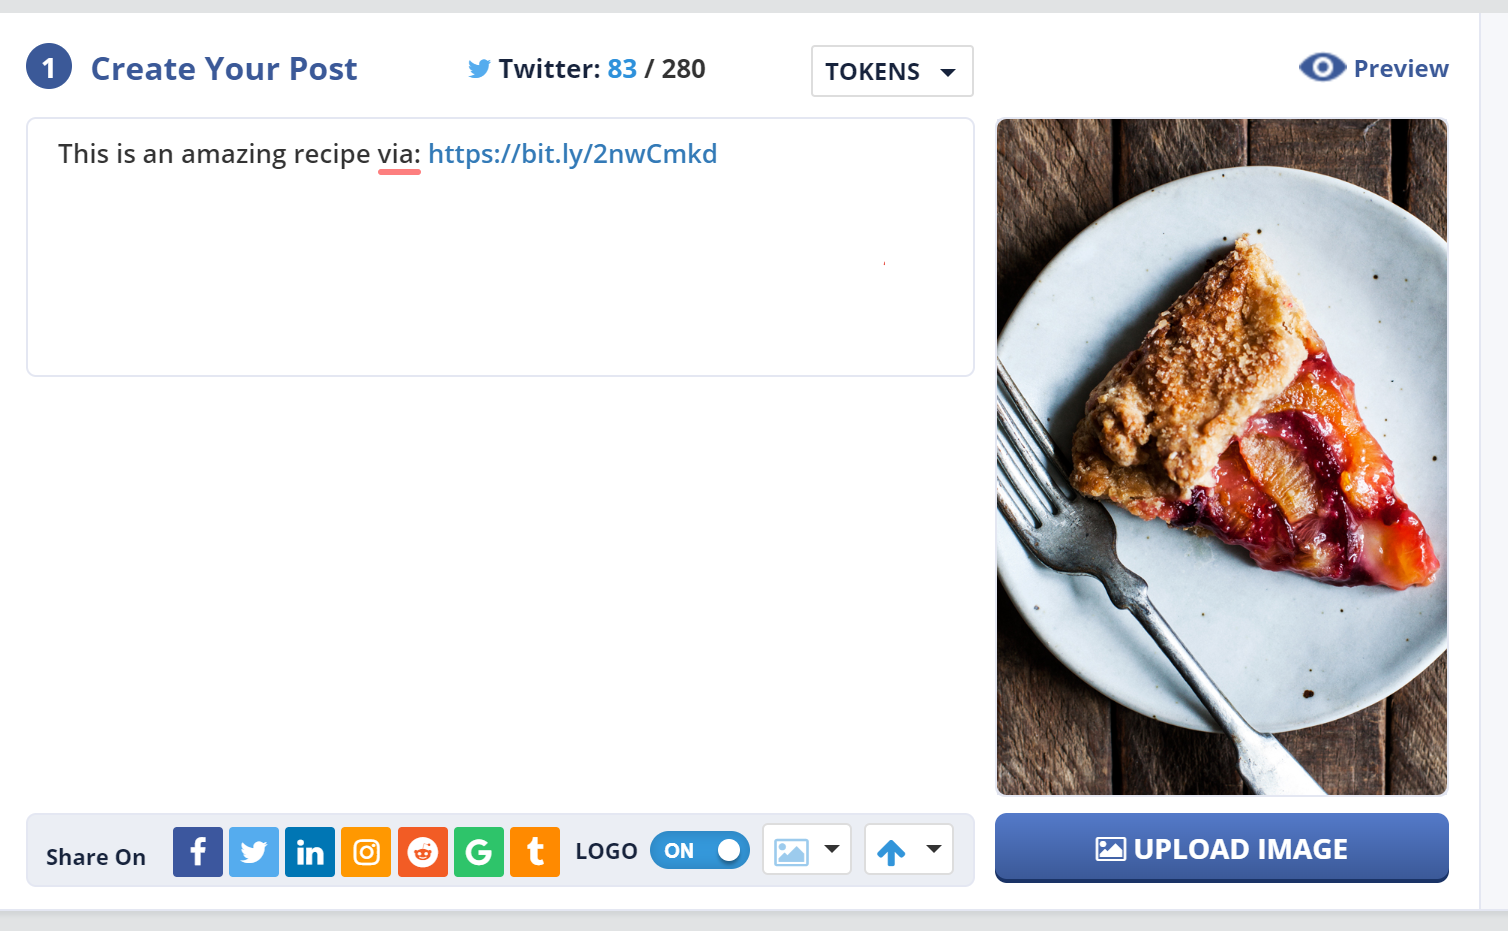
Task: Click the UPLOAD IMAGE button
Action: [x=1222, y=848]
